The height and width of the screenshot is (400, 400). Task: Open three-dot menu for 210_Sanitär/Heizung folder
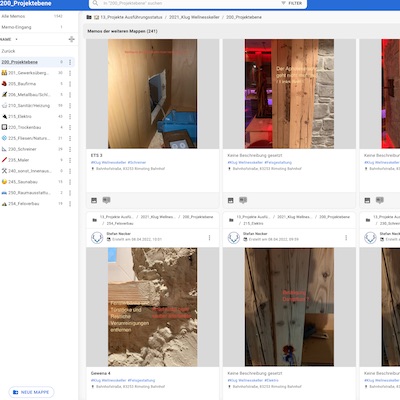[70, 106]
